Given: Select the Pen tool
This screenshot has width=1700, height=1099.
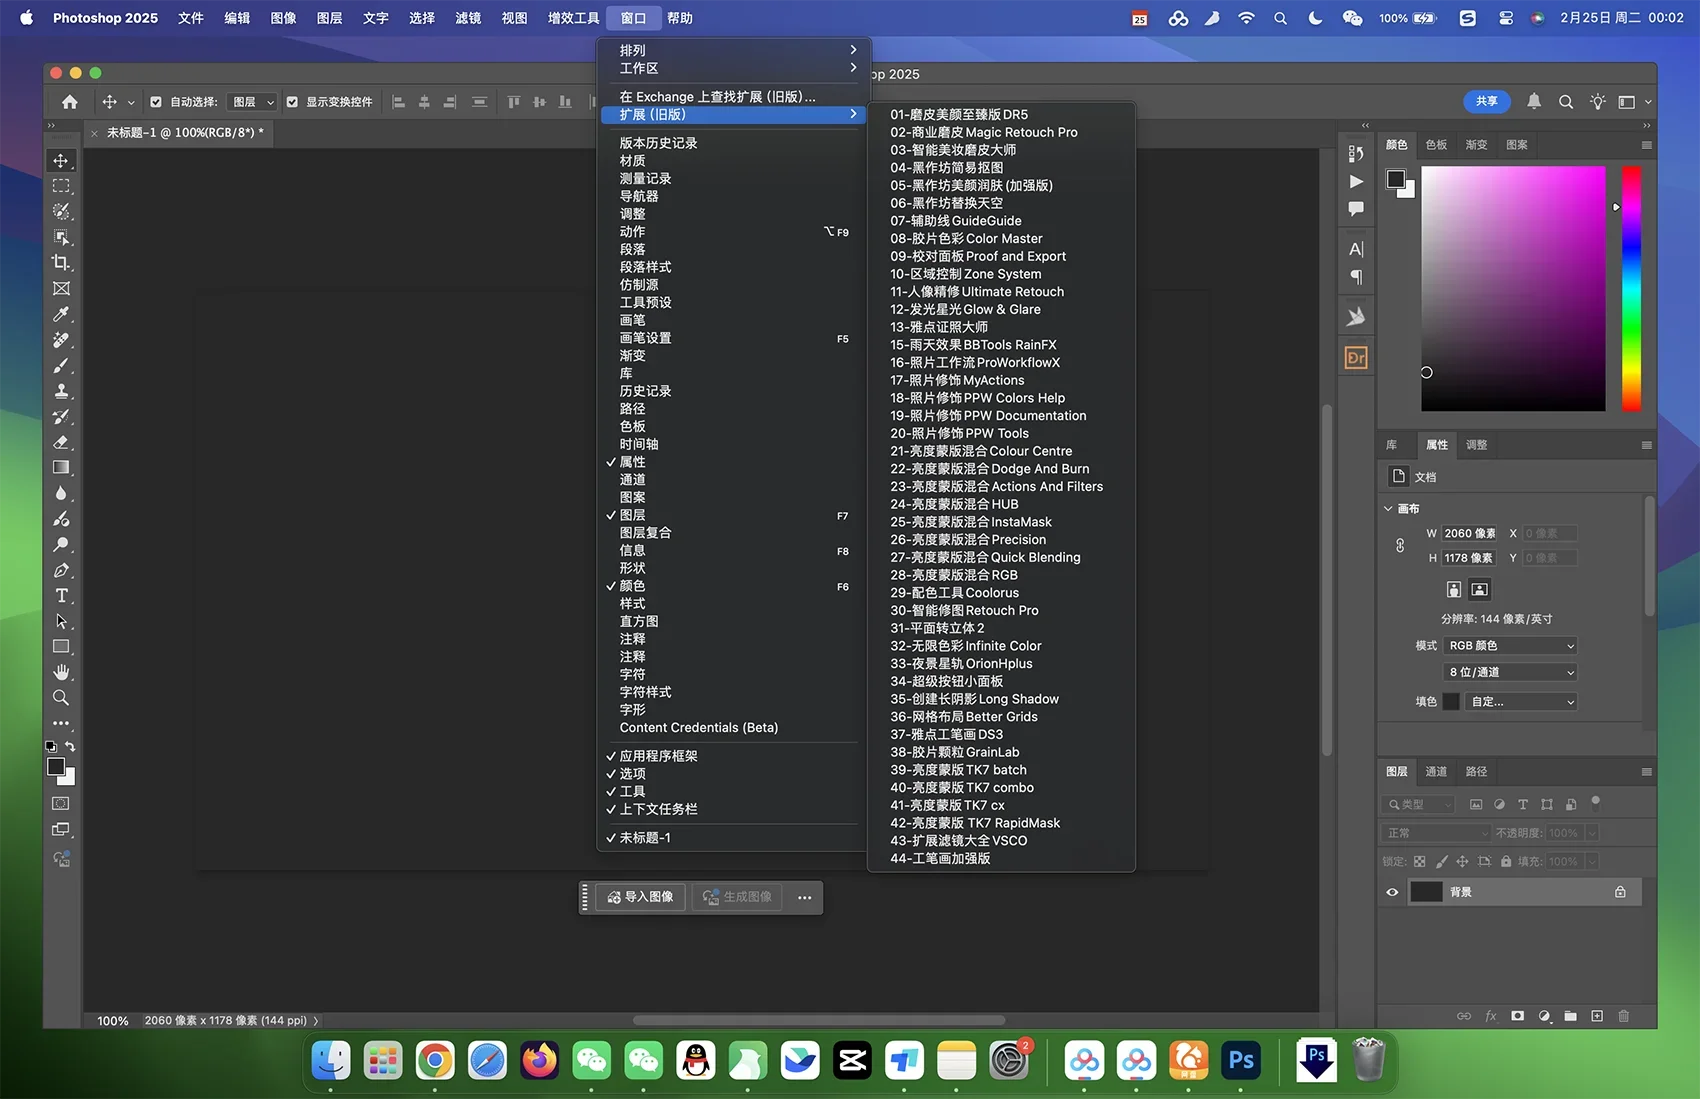Looking at the screenshot, I should click(x=61, y=570).
